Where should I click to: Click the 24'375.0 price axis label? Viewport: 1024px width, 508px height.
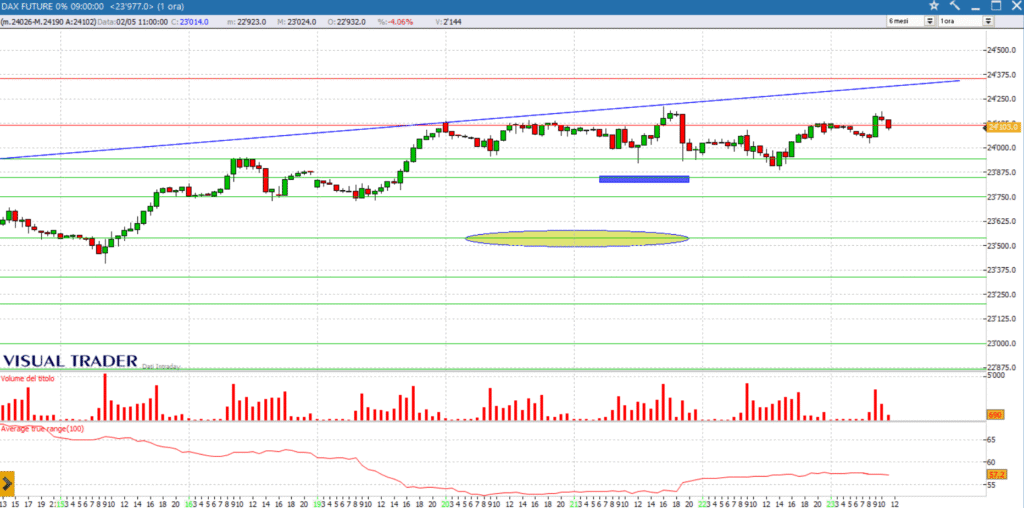pyautogui.click(x=1002, y=74)
